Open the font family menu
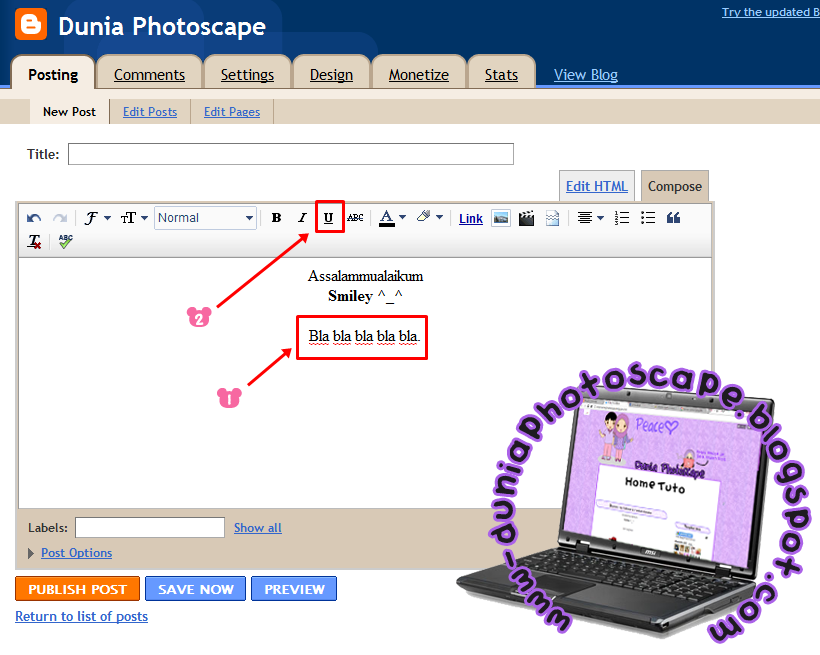Screen dimensions: 820x655 98,218
